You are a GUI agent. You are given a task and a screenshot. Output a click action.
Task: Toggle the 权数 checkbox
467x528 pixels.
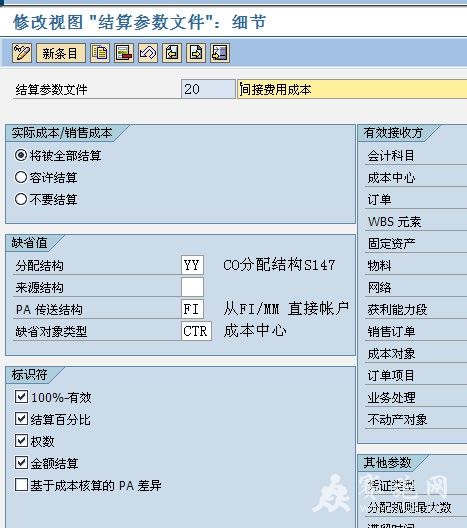pos(21,441)
